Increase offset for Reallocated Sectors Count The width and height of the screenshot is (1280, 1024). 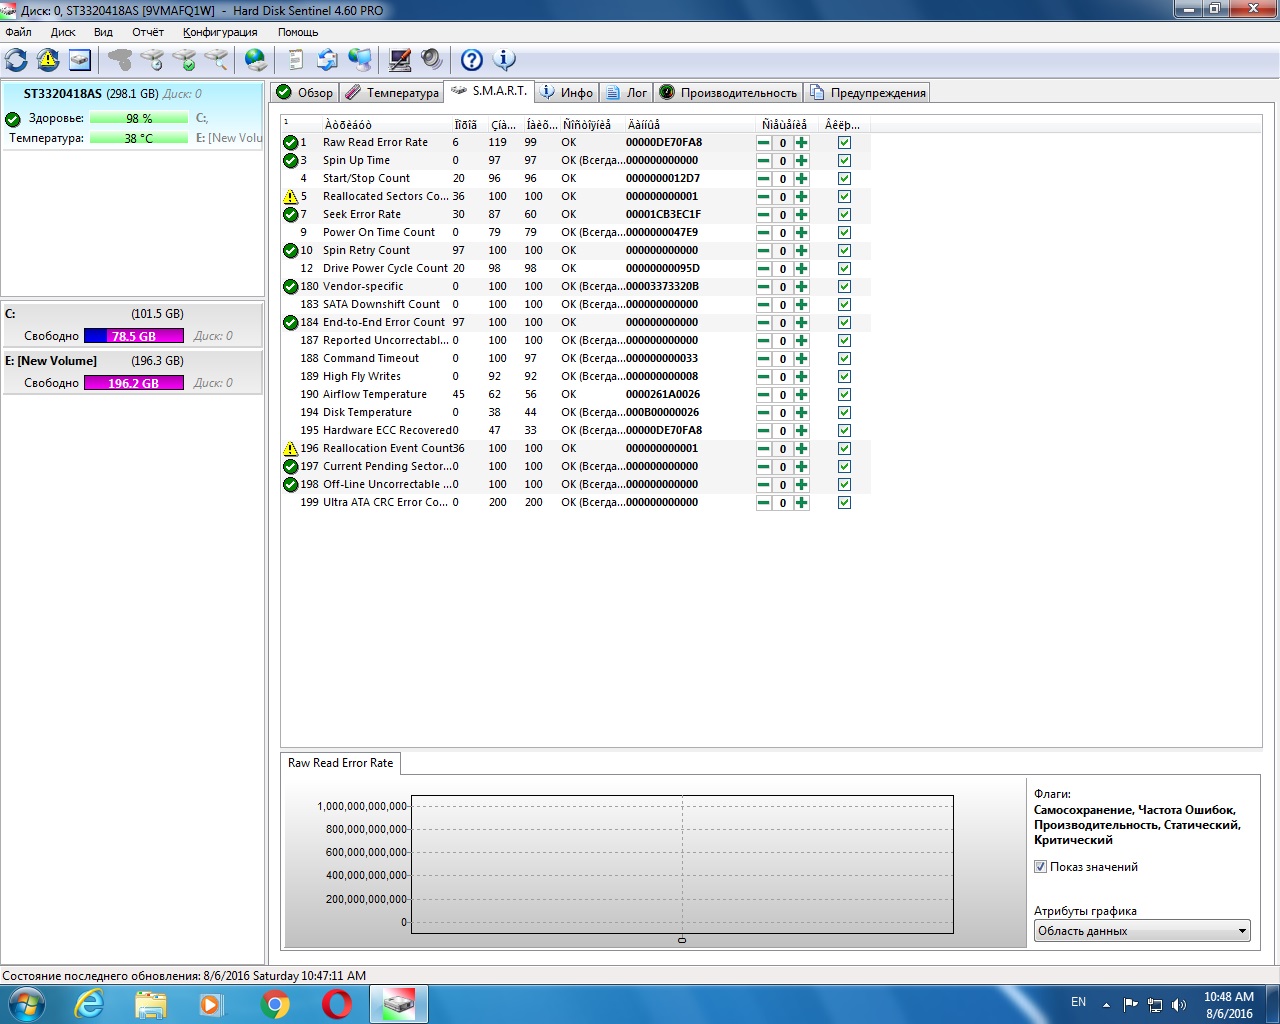click(x=802, y=197)
